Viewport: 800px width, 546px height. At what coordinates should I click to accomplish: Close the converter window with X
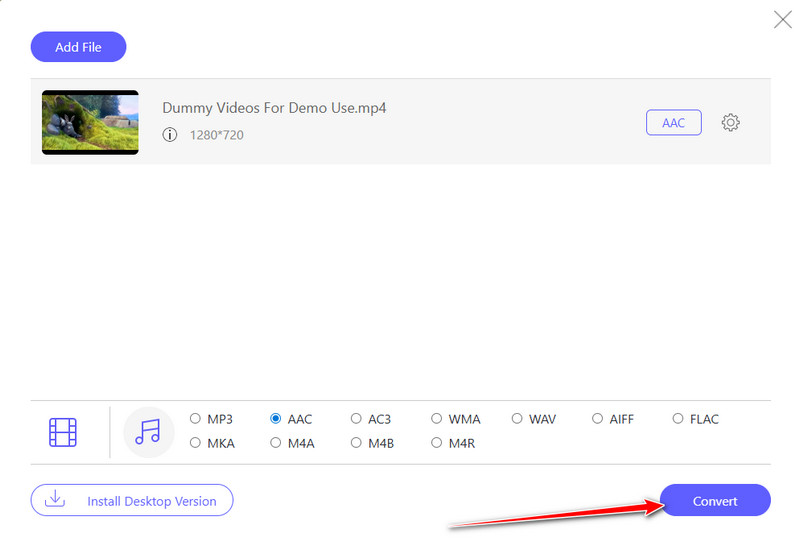782,18
